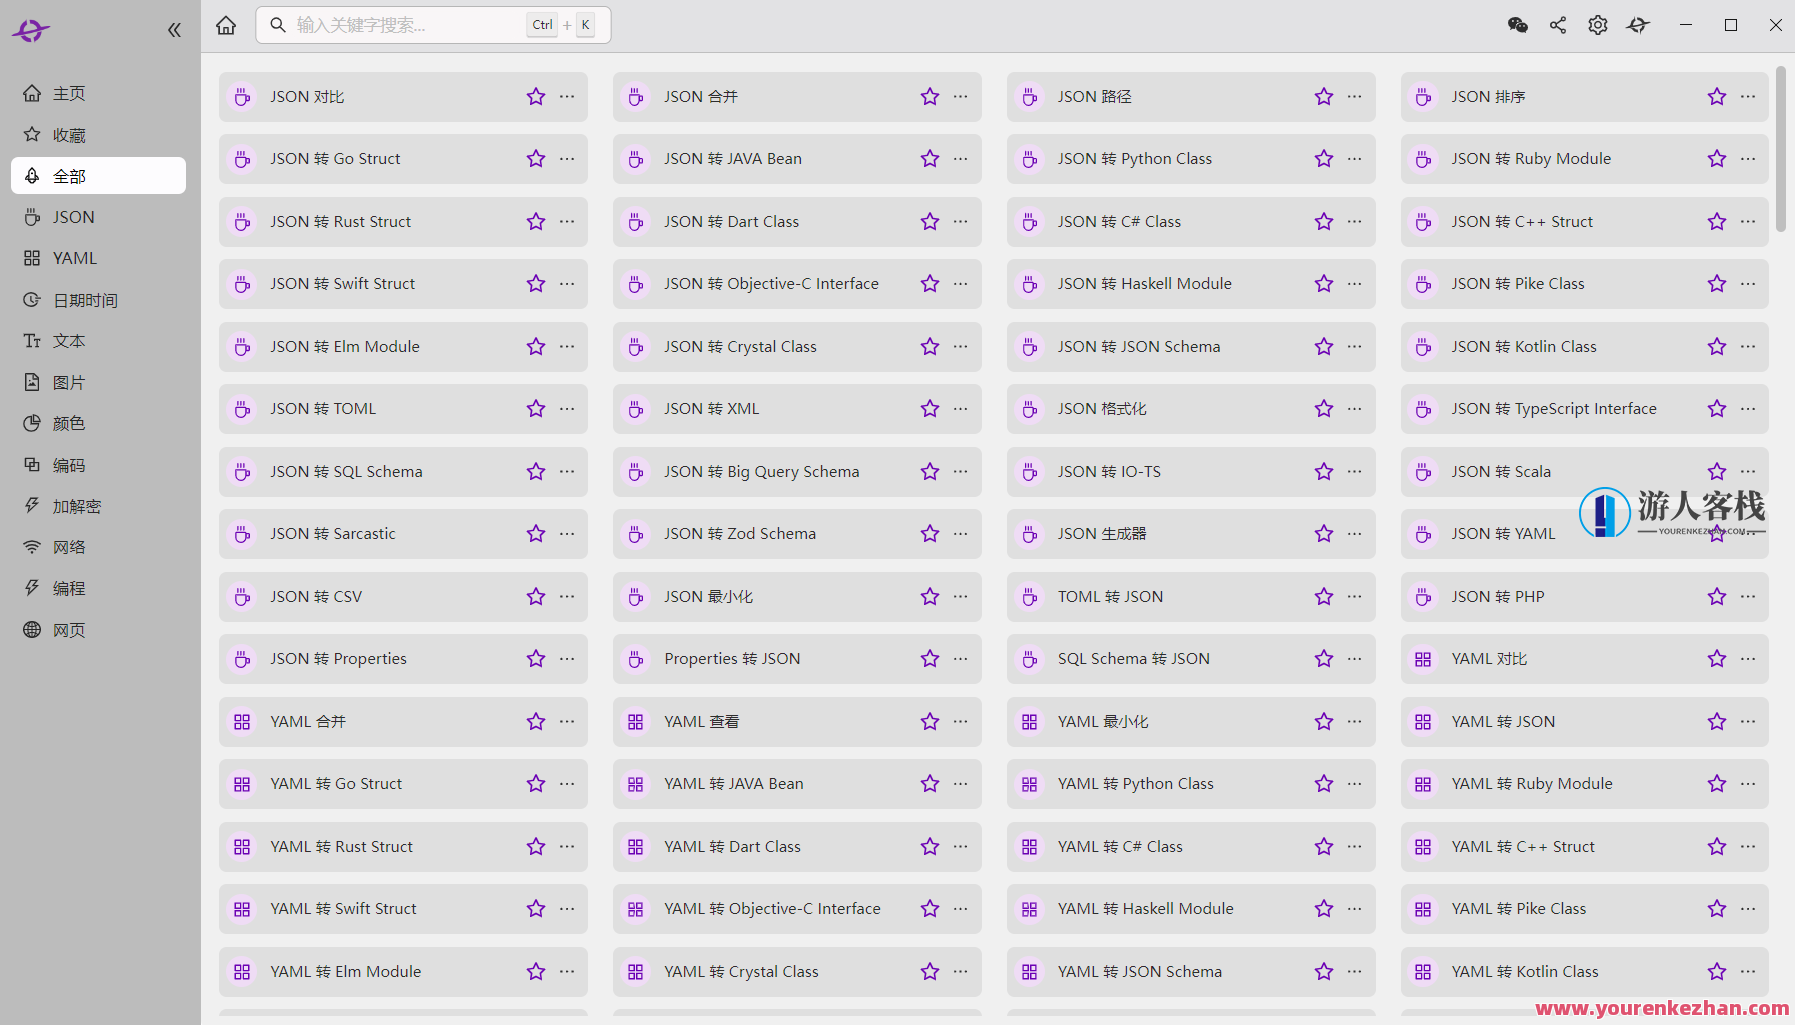Click the home icon in top bar
The image size is (1795, 1025).
click(226, 25)
